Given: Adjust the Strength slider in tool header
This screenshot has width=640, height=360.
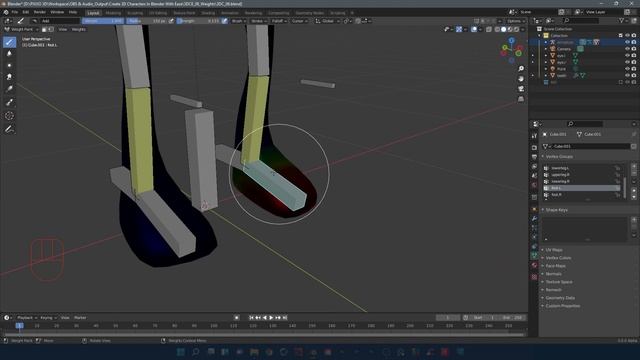Looking at the screenshot, I should coord(199,21).
